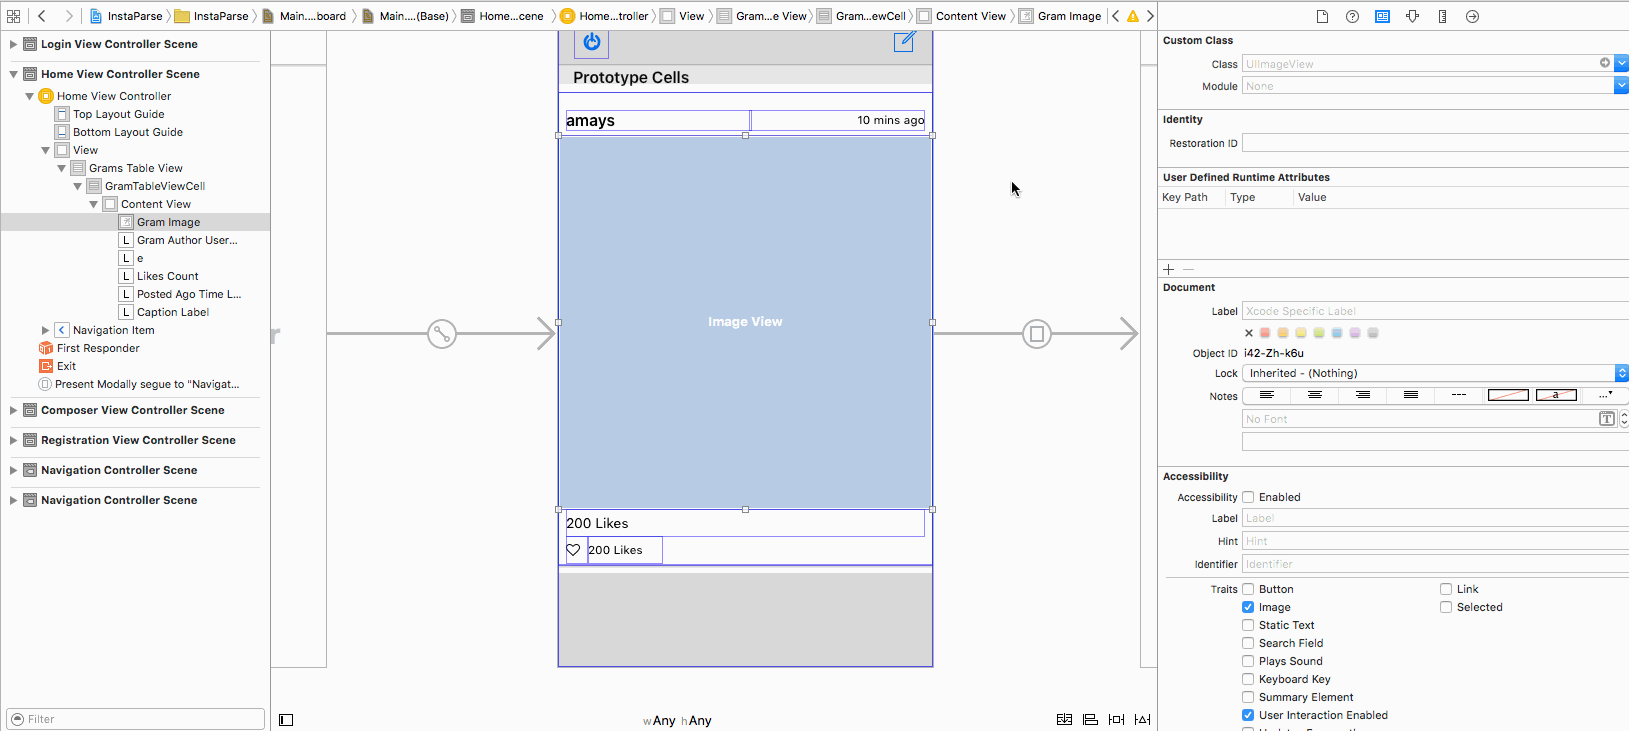Click the power logout button in navigation bar
Image resolution: width=1629 pixels, height=731 pixels.
591,42
